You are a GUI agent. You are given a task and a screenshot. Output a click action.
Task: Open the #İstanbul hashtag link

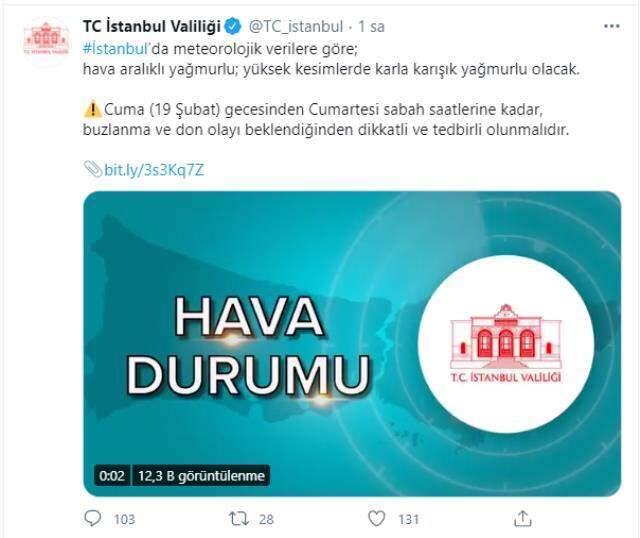115,49
